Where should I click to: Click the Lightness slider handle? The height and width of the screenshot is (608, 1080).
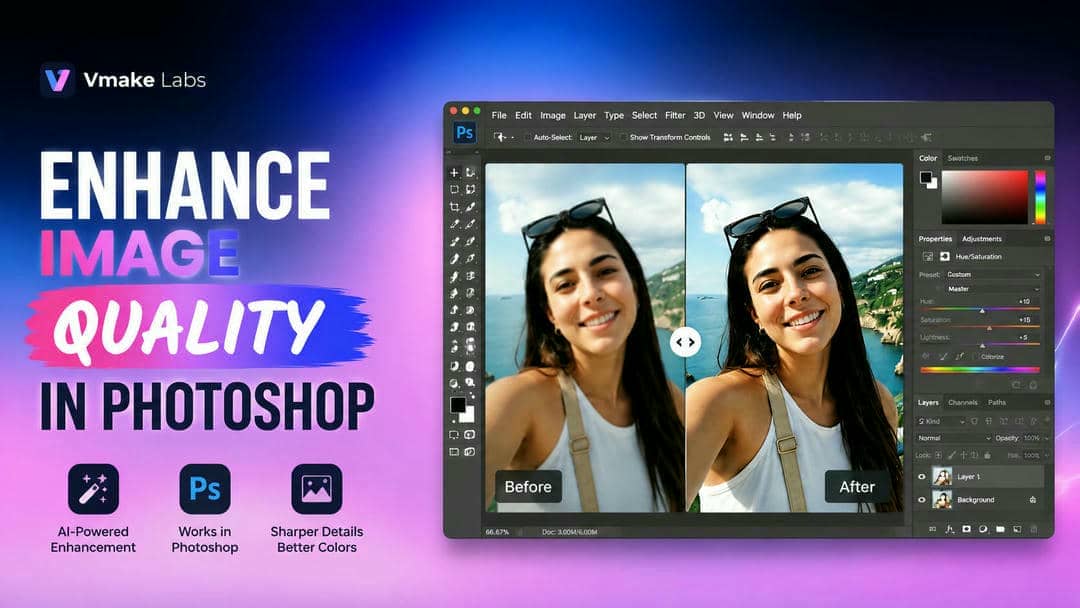tap(982, 346)
